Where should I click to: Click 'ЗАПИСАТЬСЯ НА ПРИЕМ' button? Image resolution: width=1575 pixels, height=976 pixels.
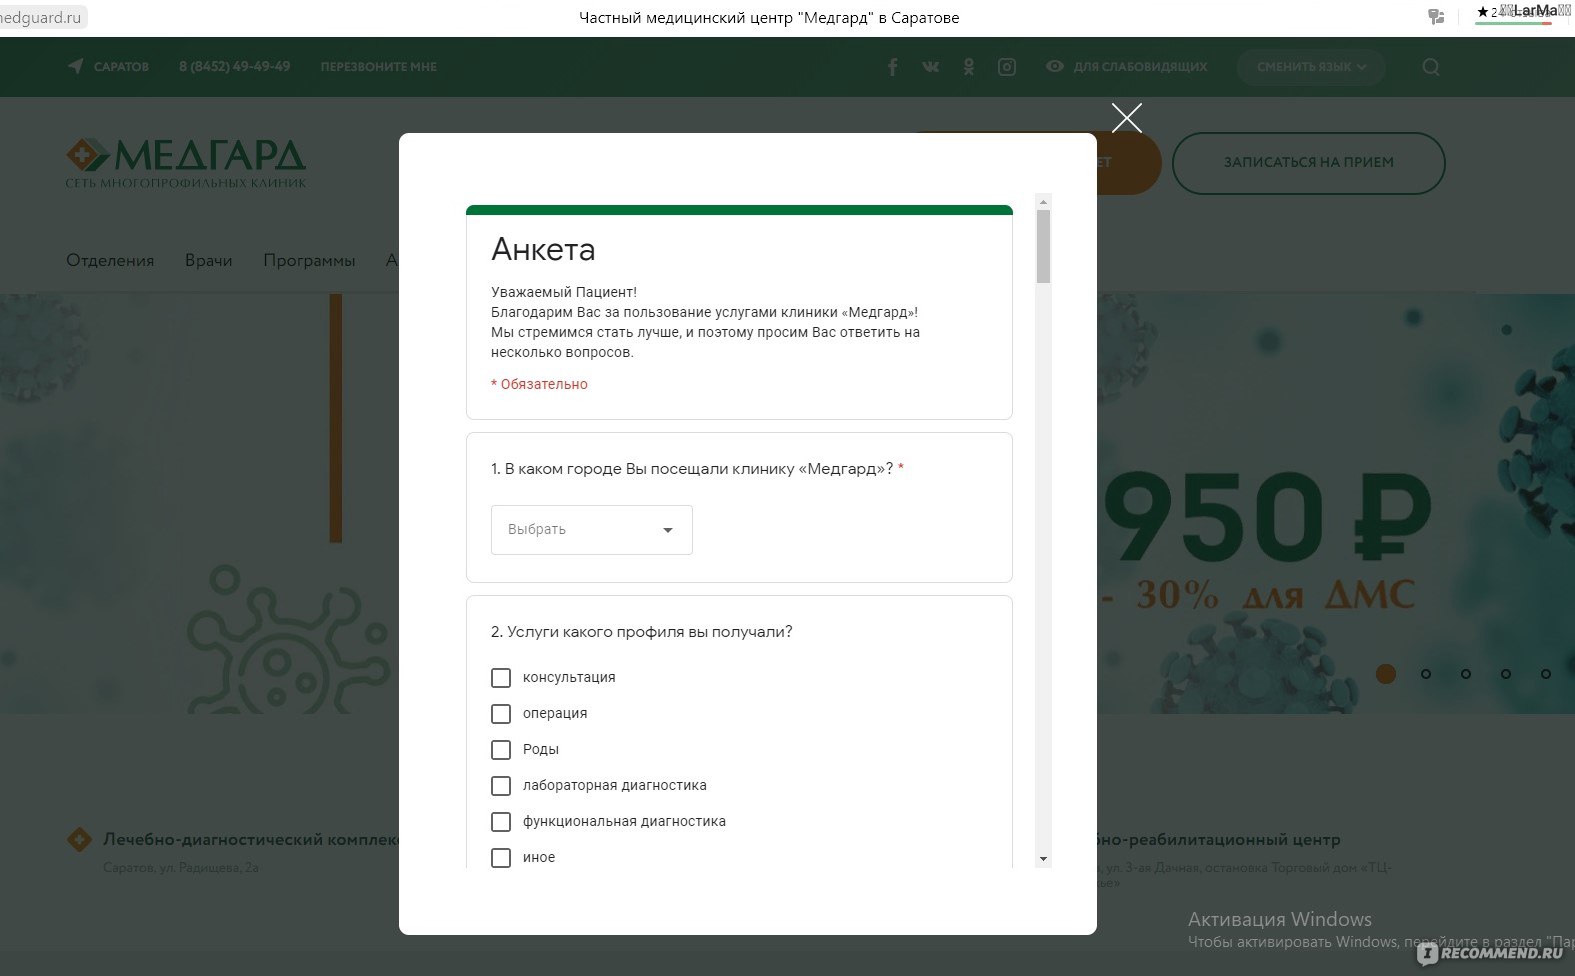(x=1308, y=162)
